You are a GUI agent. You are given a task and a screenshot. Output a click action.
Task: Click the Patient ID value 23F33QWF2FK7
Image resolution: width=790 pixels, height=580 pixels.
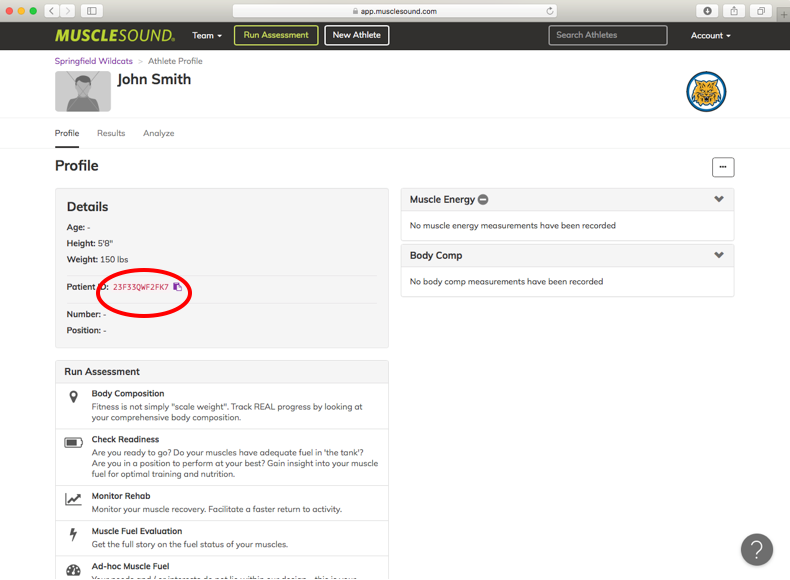coord(141,287)
